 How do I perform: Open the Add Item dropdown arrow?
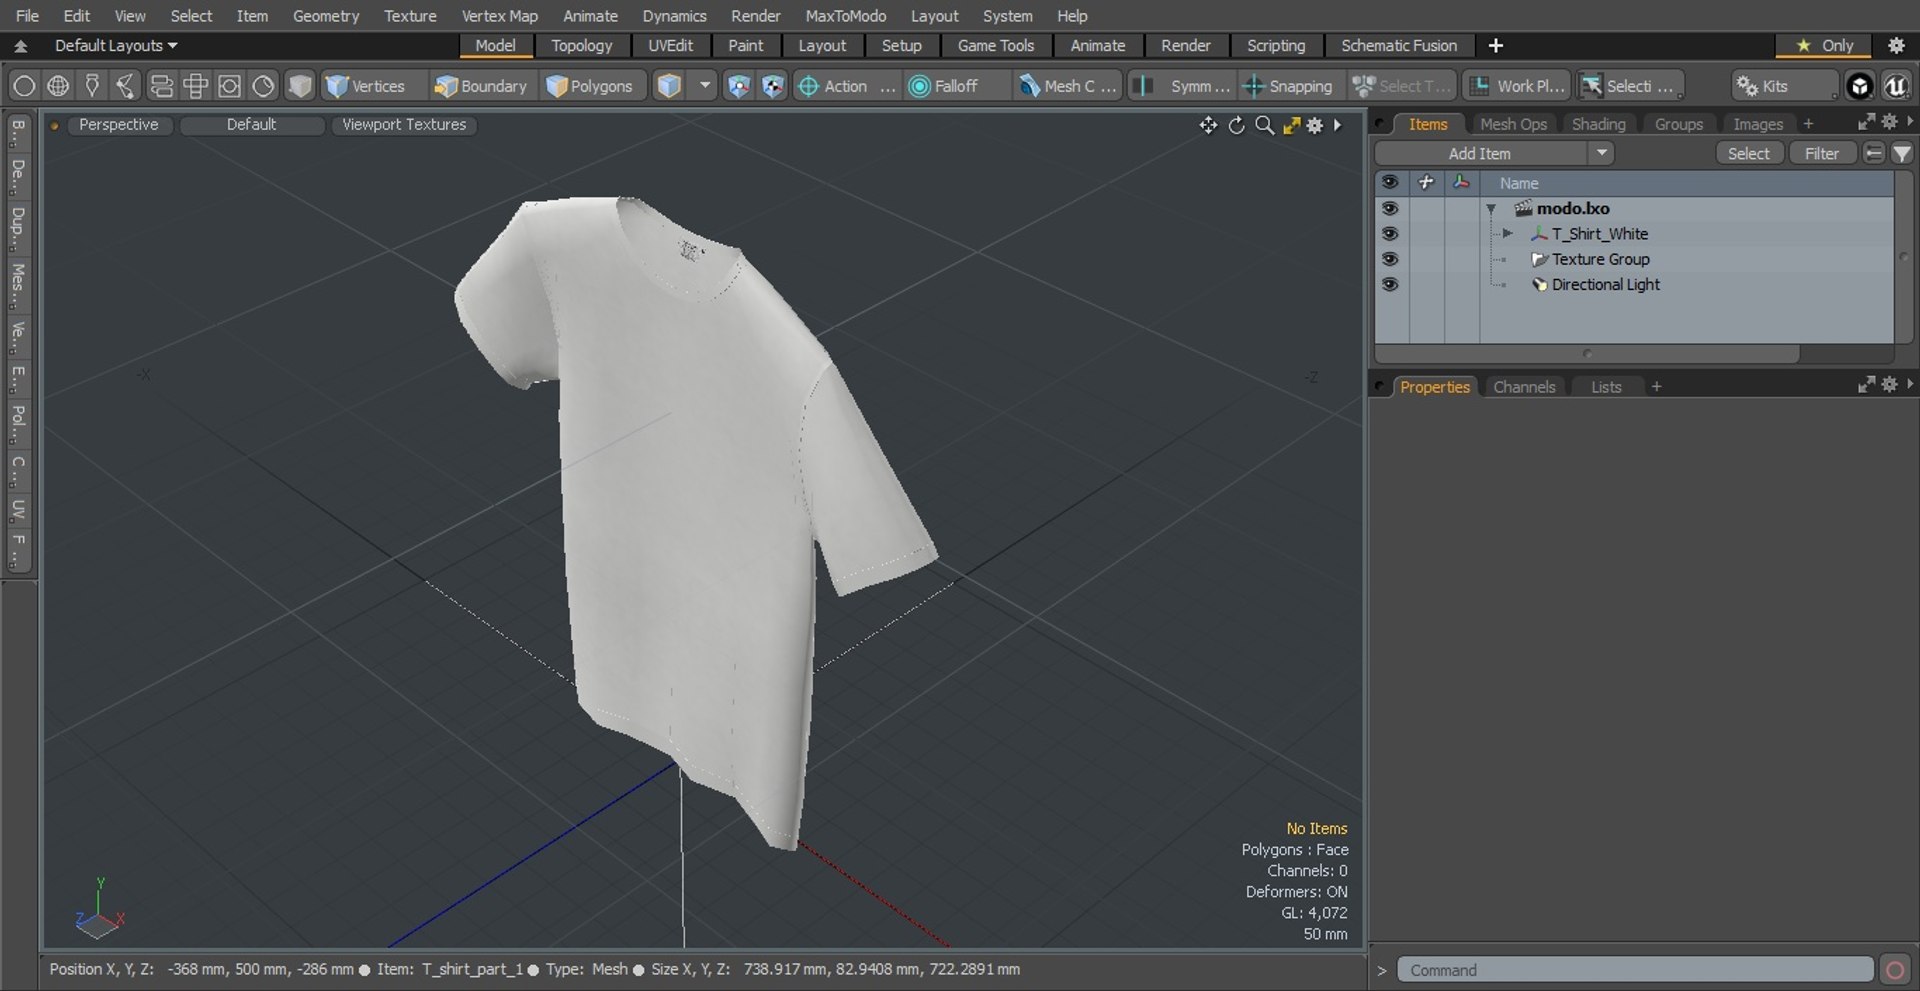coord(1601,153)
